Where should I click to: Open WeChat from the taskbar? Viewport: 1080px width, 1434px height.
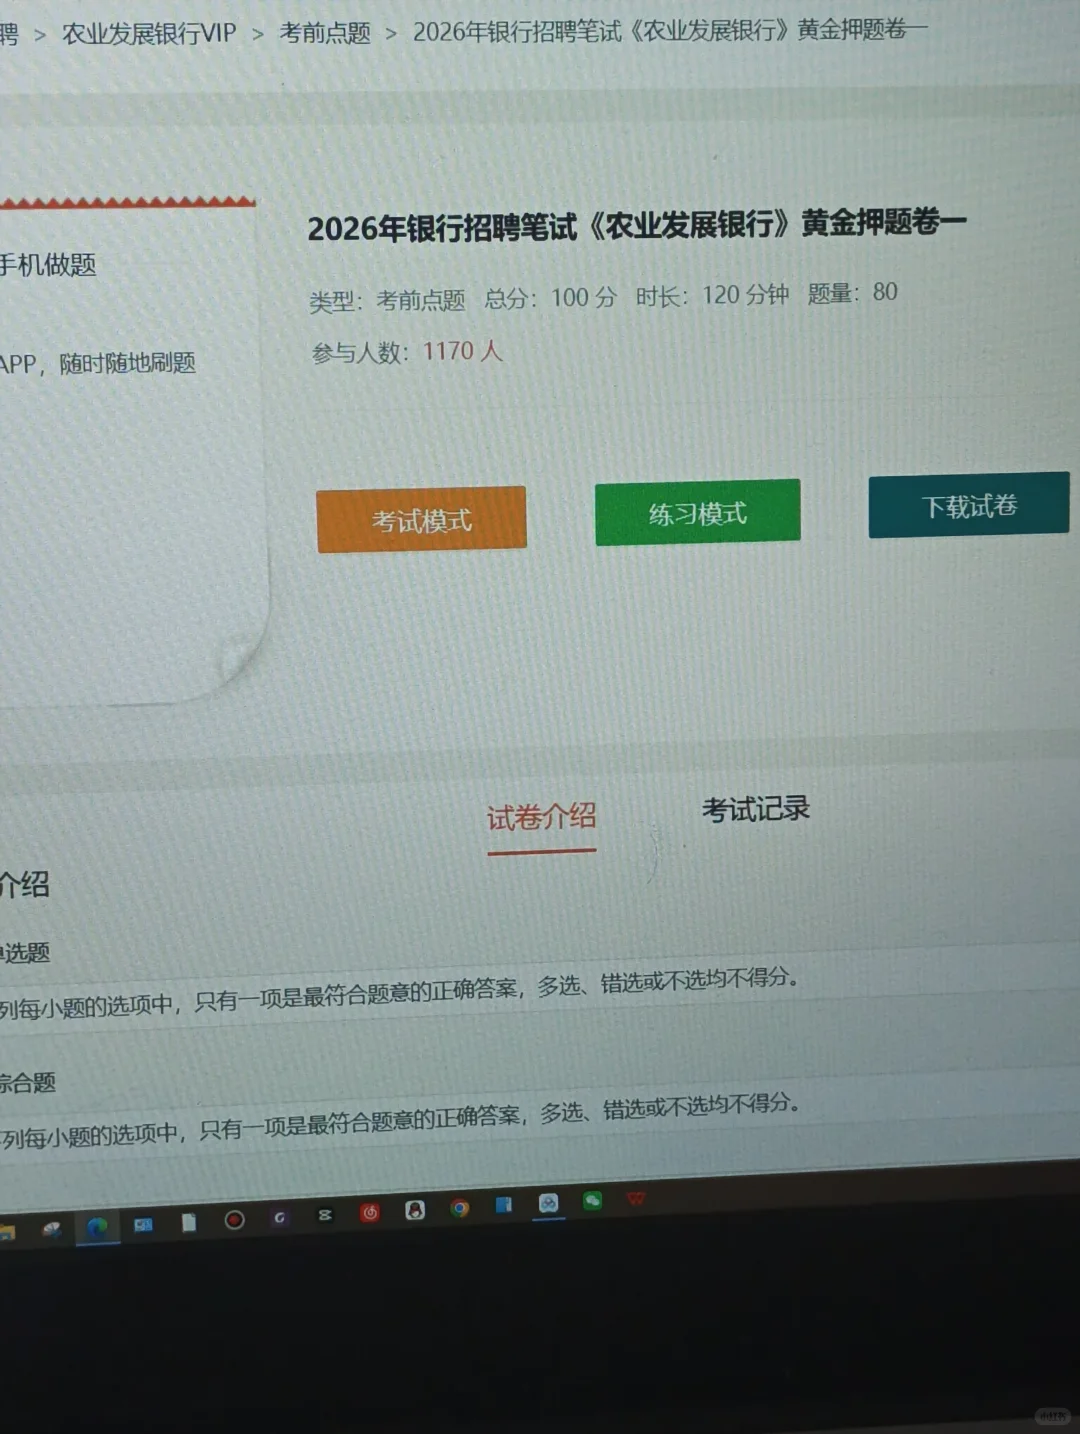tap(593, 1200)
